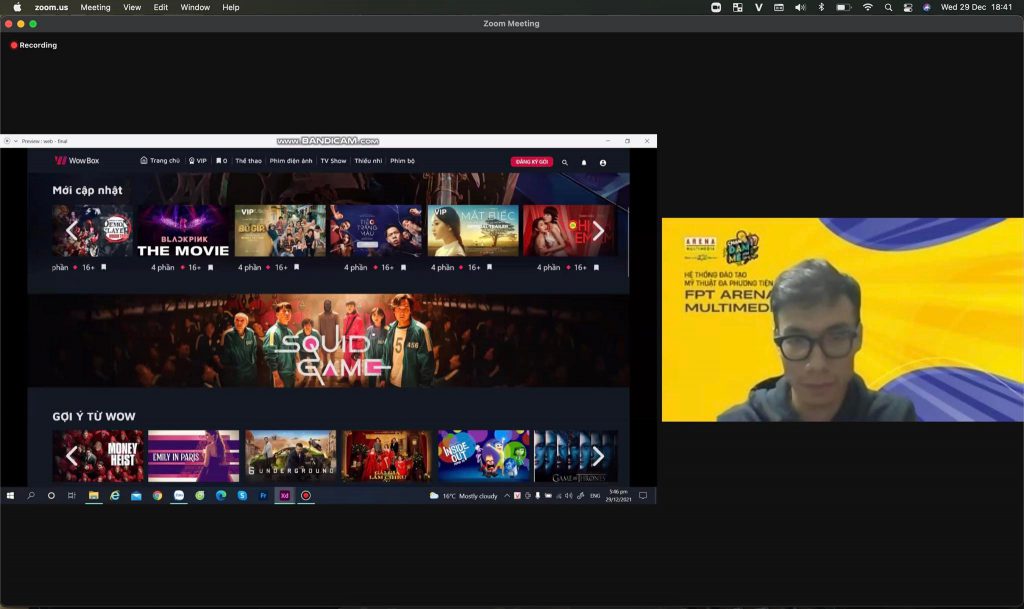Open the Emily in Paris thumbnail
1024x609 pixels.
pos(193,456)
